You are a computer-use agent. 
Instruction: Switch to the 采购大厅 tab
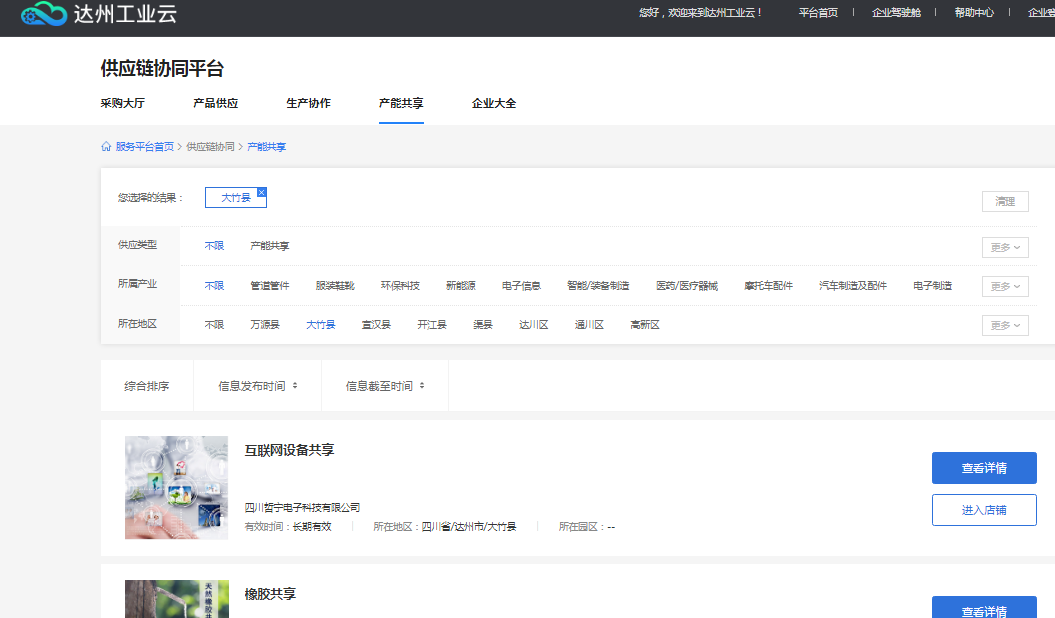click(122, 103)
